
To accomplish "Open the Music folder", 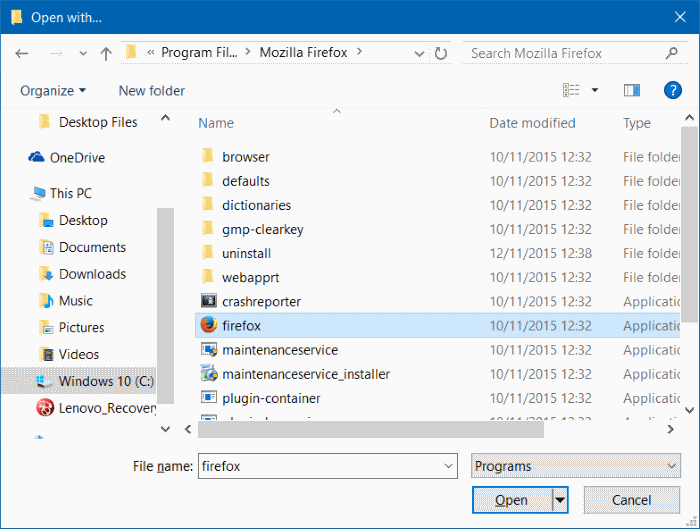I will 66,300.
